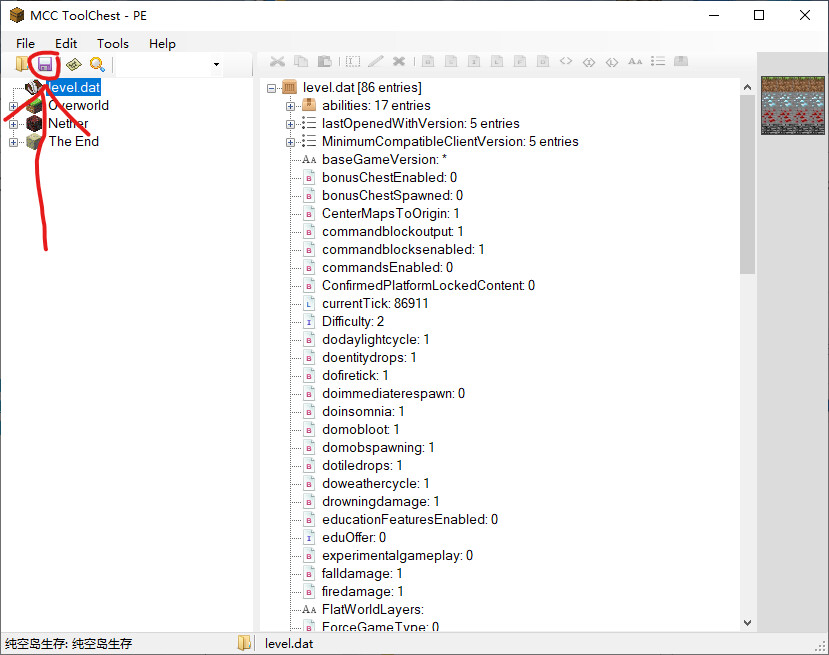The width and height of the screenshot is (829, 655).
Task: Click the MCC ToolChest title bar icon
Action: (x=17, y=15)
